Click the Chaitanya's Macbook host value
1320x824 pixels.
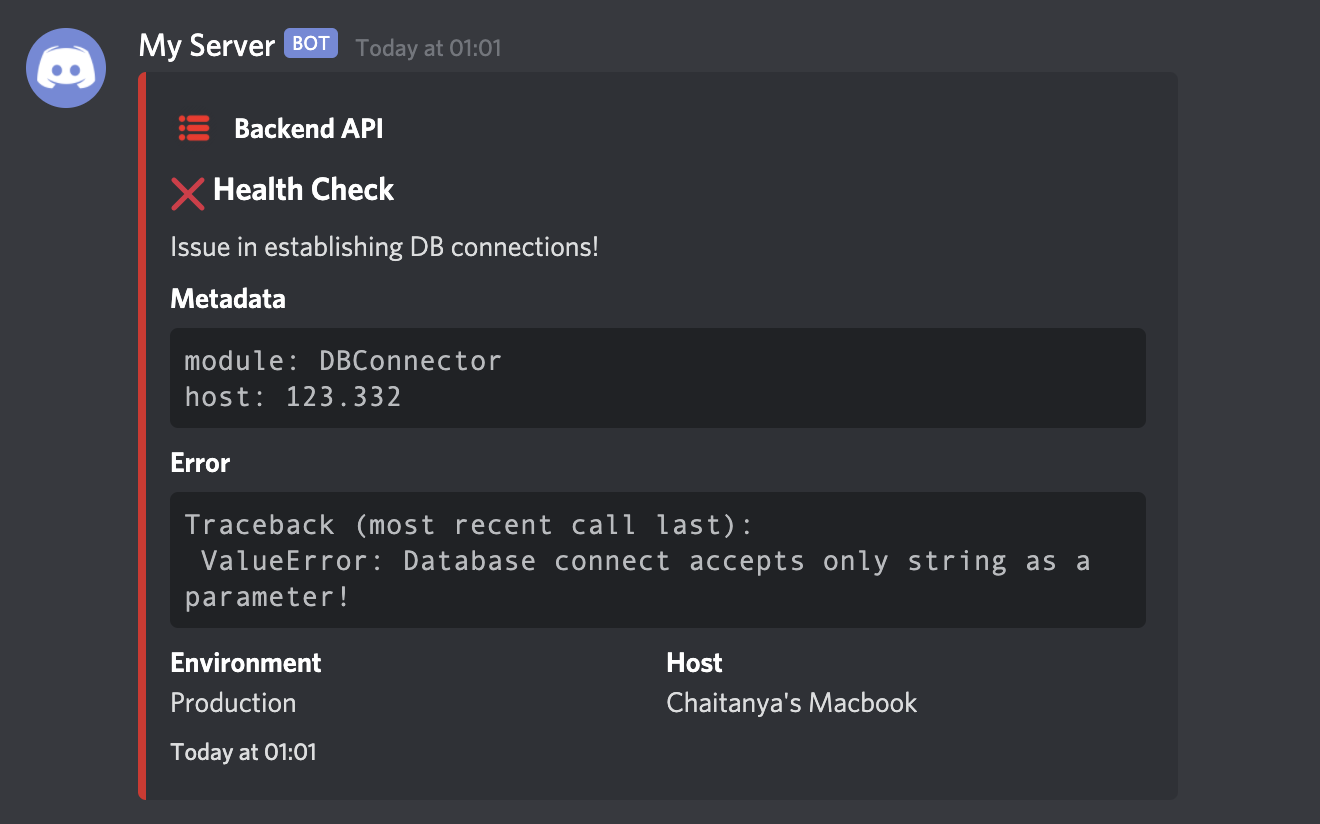click(792, 703)
